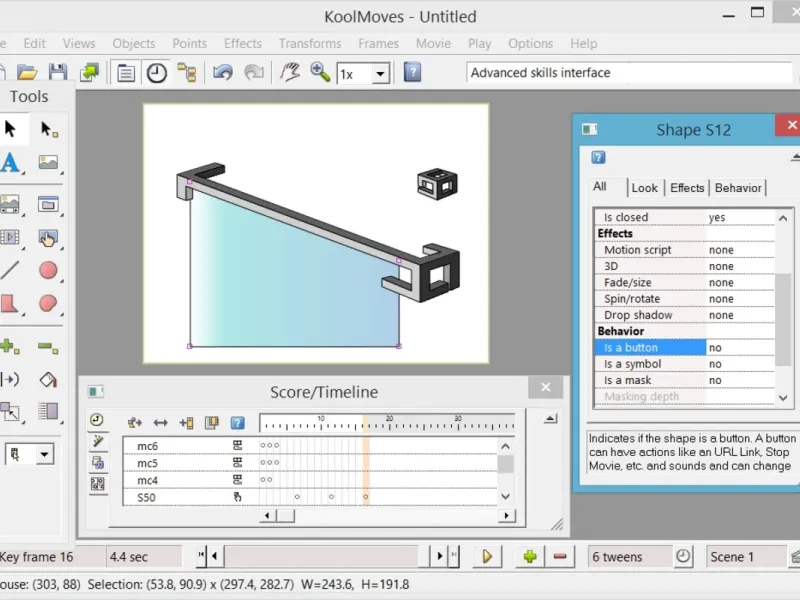The height and width of the screenshot is (600, 800).
Task: Select the S50 row in timeline
Action: (310, 497)
